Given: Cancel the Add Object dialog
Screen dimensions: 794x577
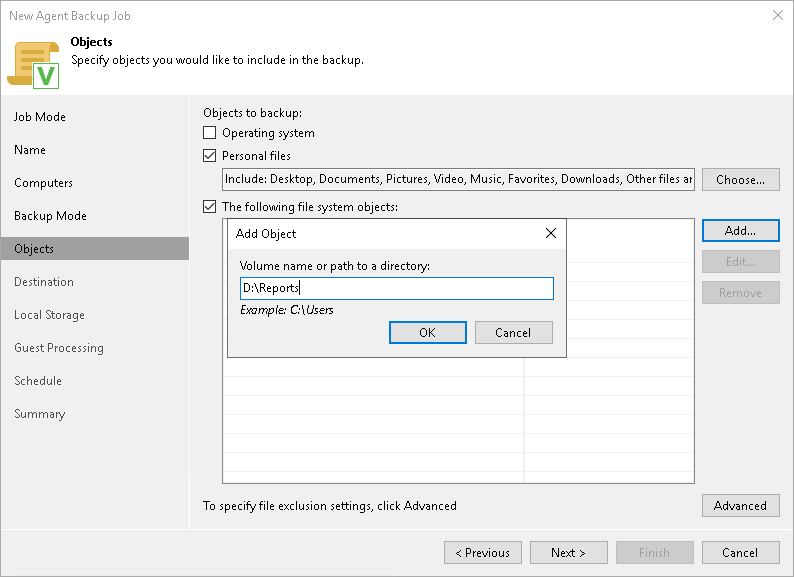Looking at the screenshot, I should 513,332.
